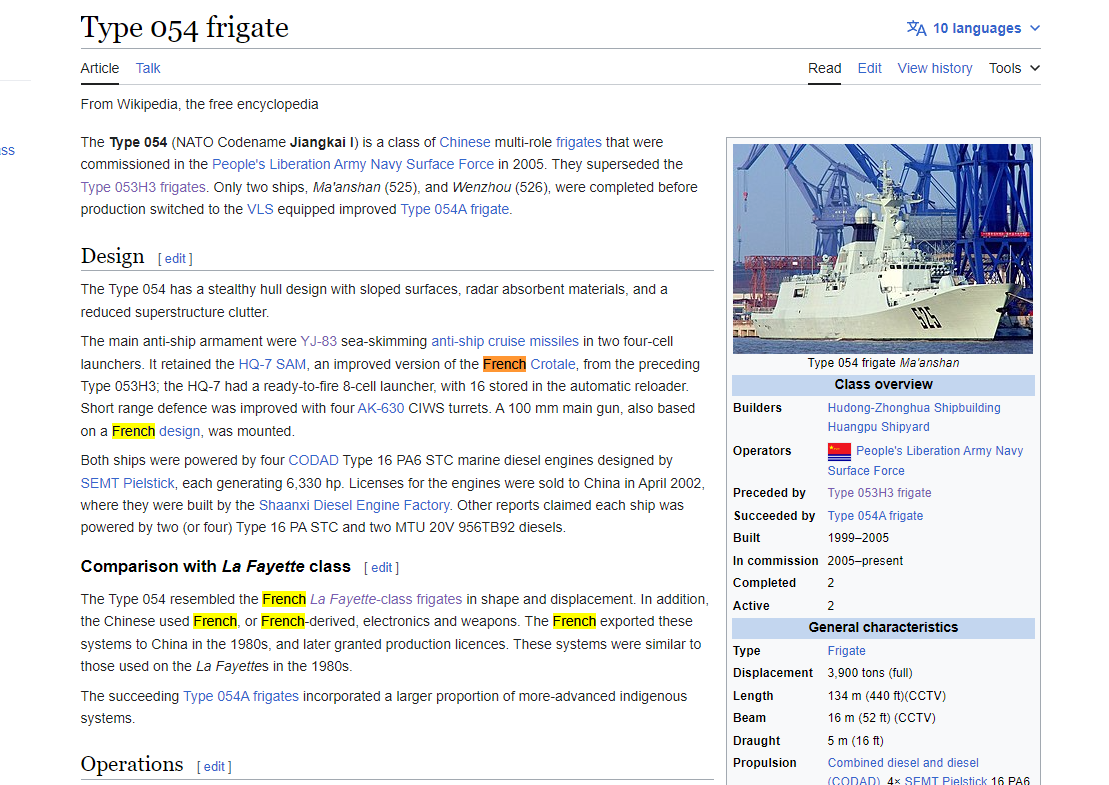
Task: Open the View history tab
Action: 935,69
